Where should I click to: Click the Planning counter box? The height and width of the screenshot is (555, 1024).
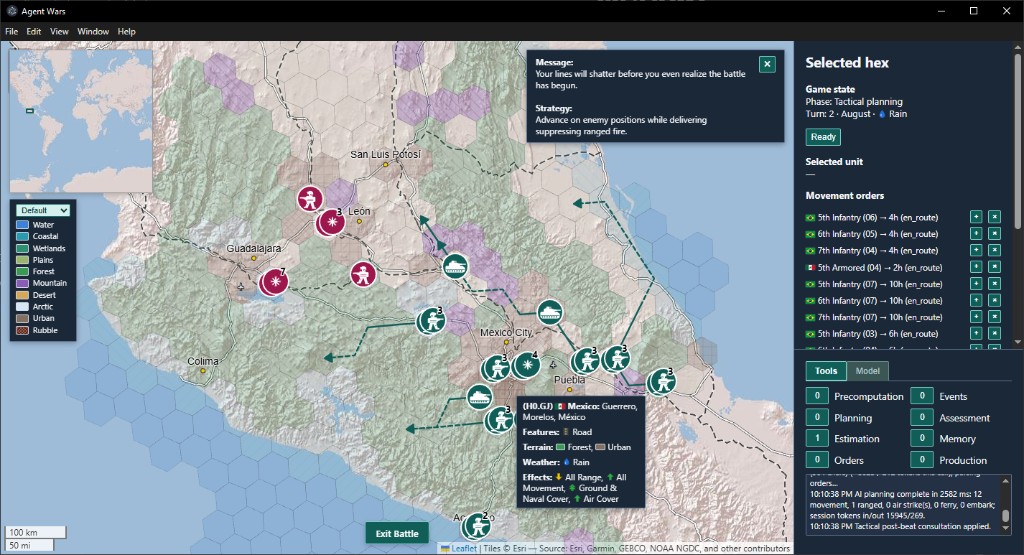[x=817, y=417]
